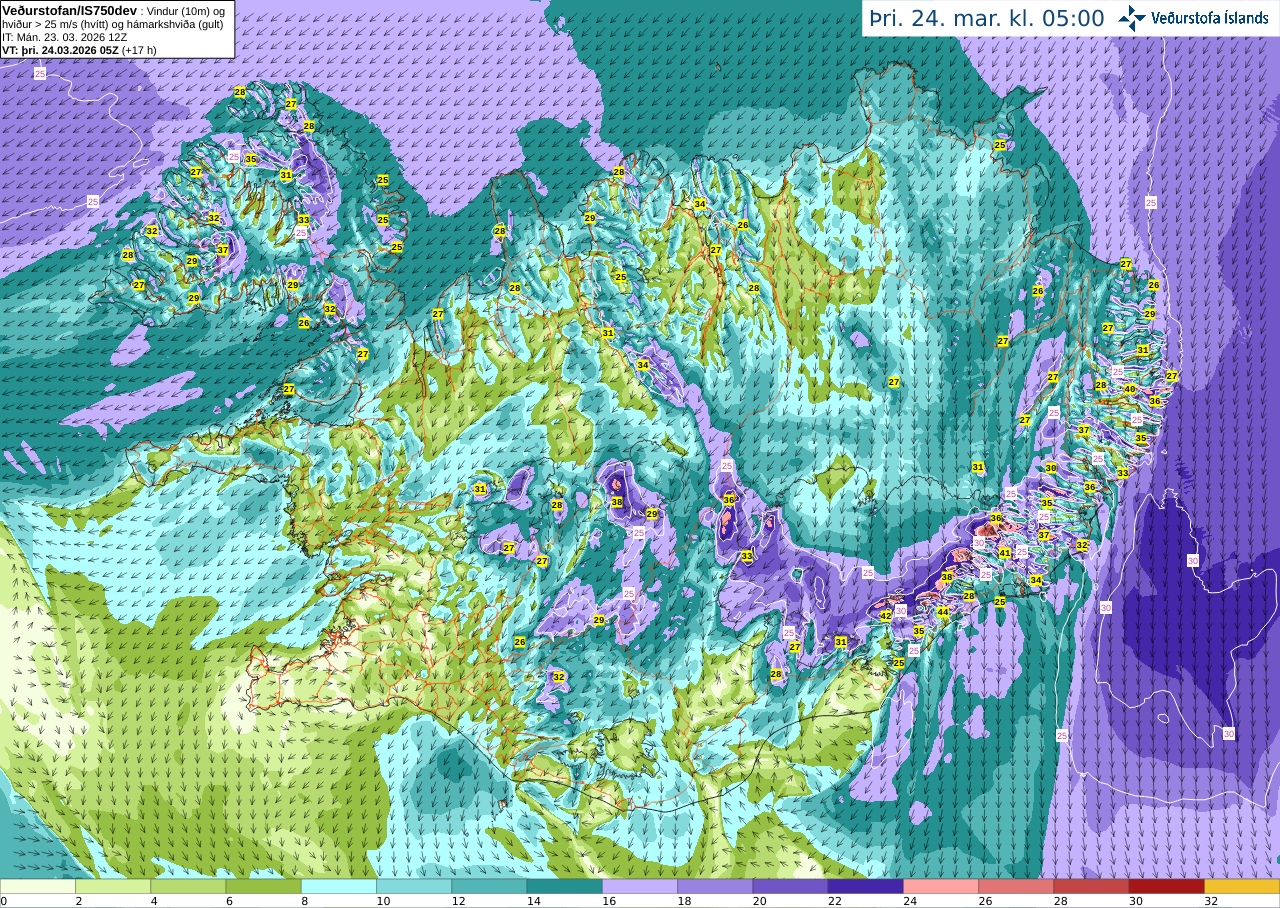Click the Veðurstofa Íslands logo icon

1132,18
